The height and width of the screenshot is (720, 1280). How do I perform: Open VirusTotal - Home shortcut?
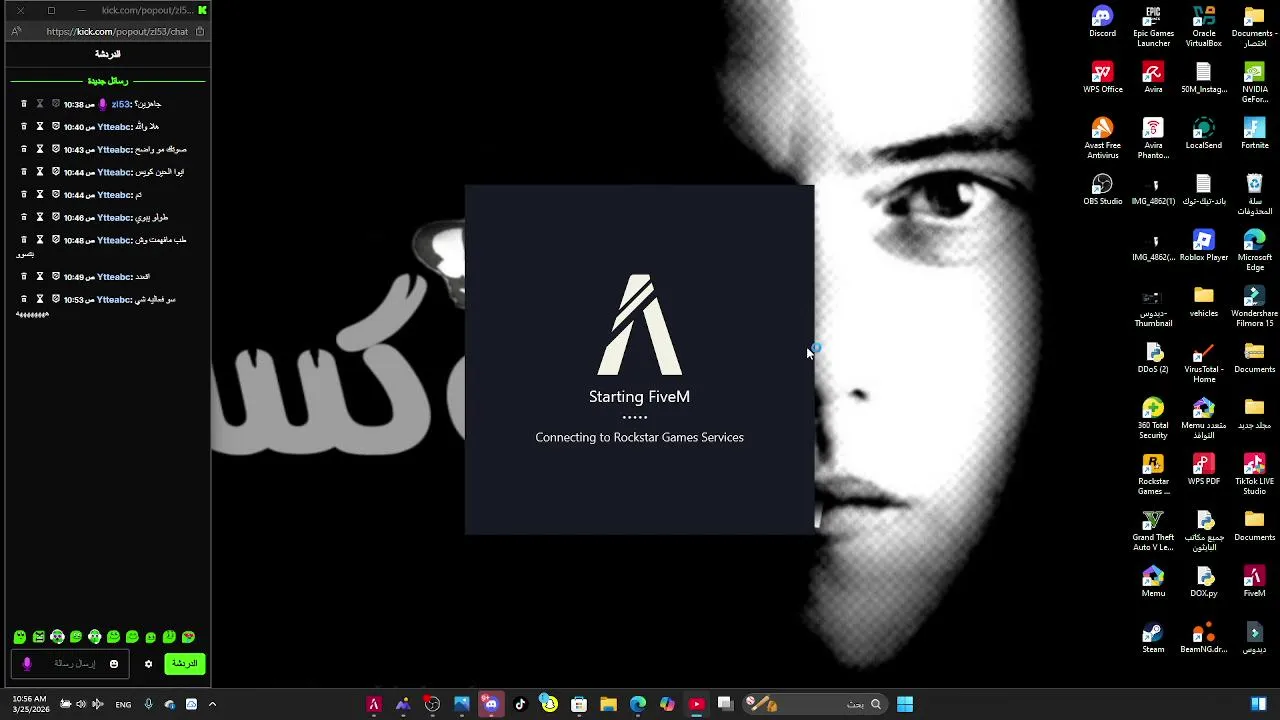(1204, 363)
